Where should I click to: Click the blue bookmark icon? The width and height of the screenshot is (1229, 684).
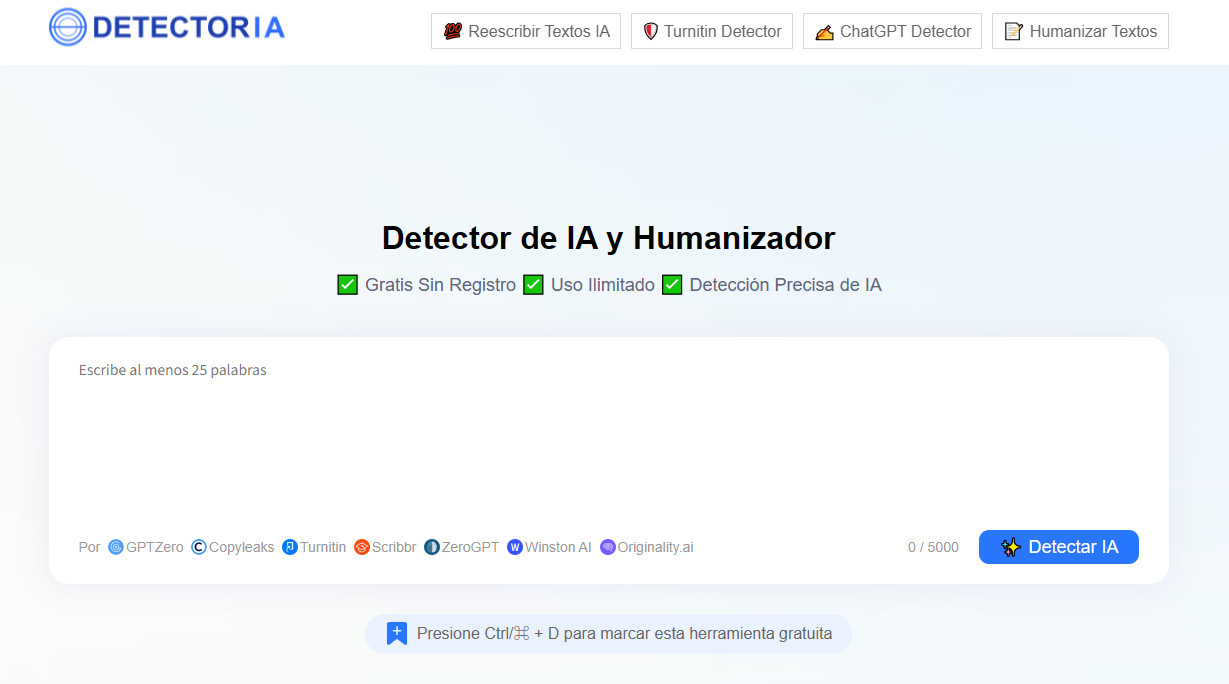tap(397, 633)
